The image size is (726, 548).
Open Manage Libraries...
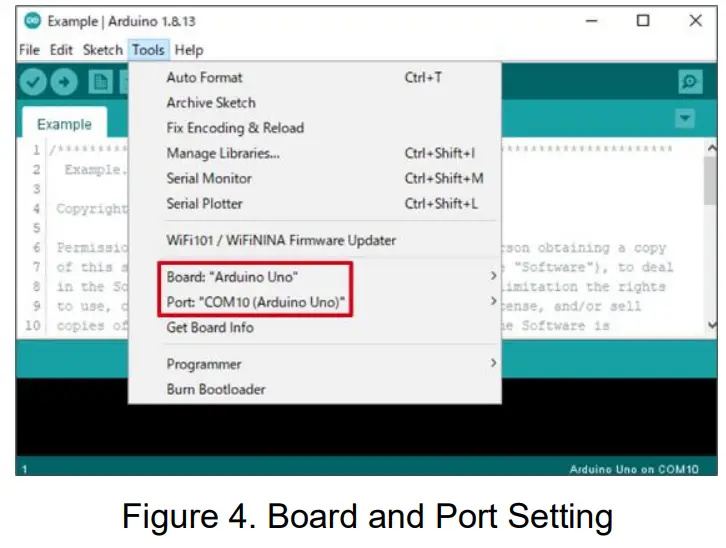[315, 153]
